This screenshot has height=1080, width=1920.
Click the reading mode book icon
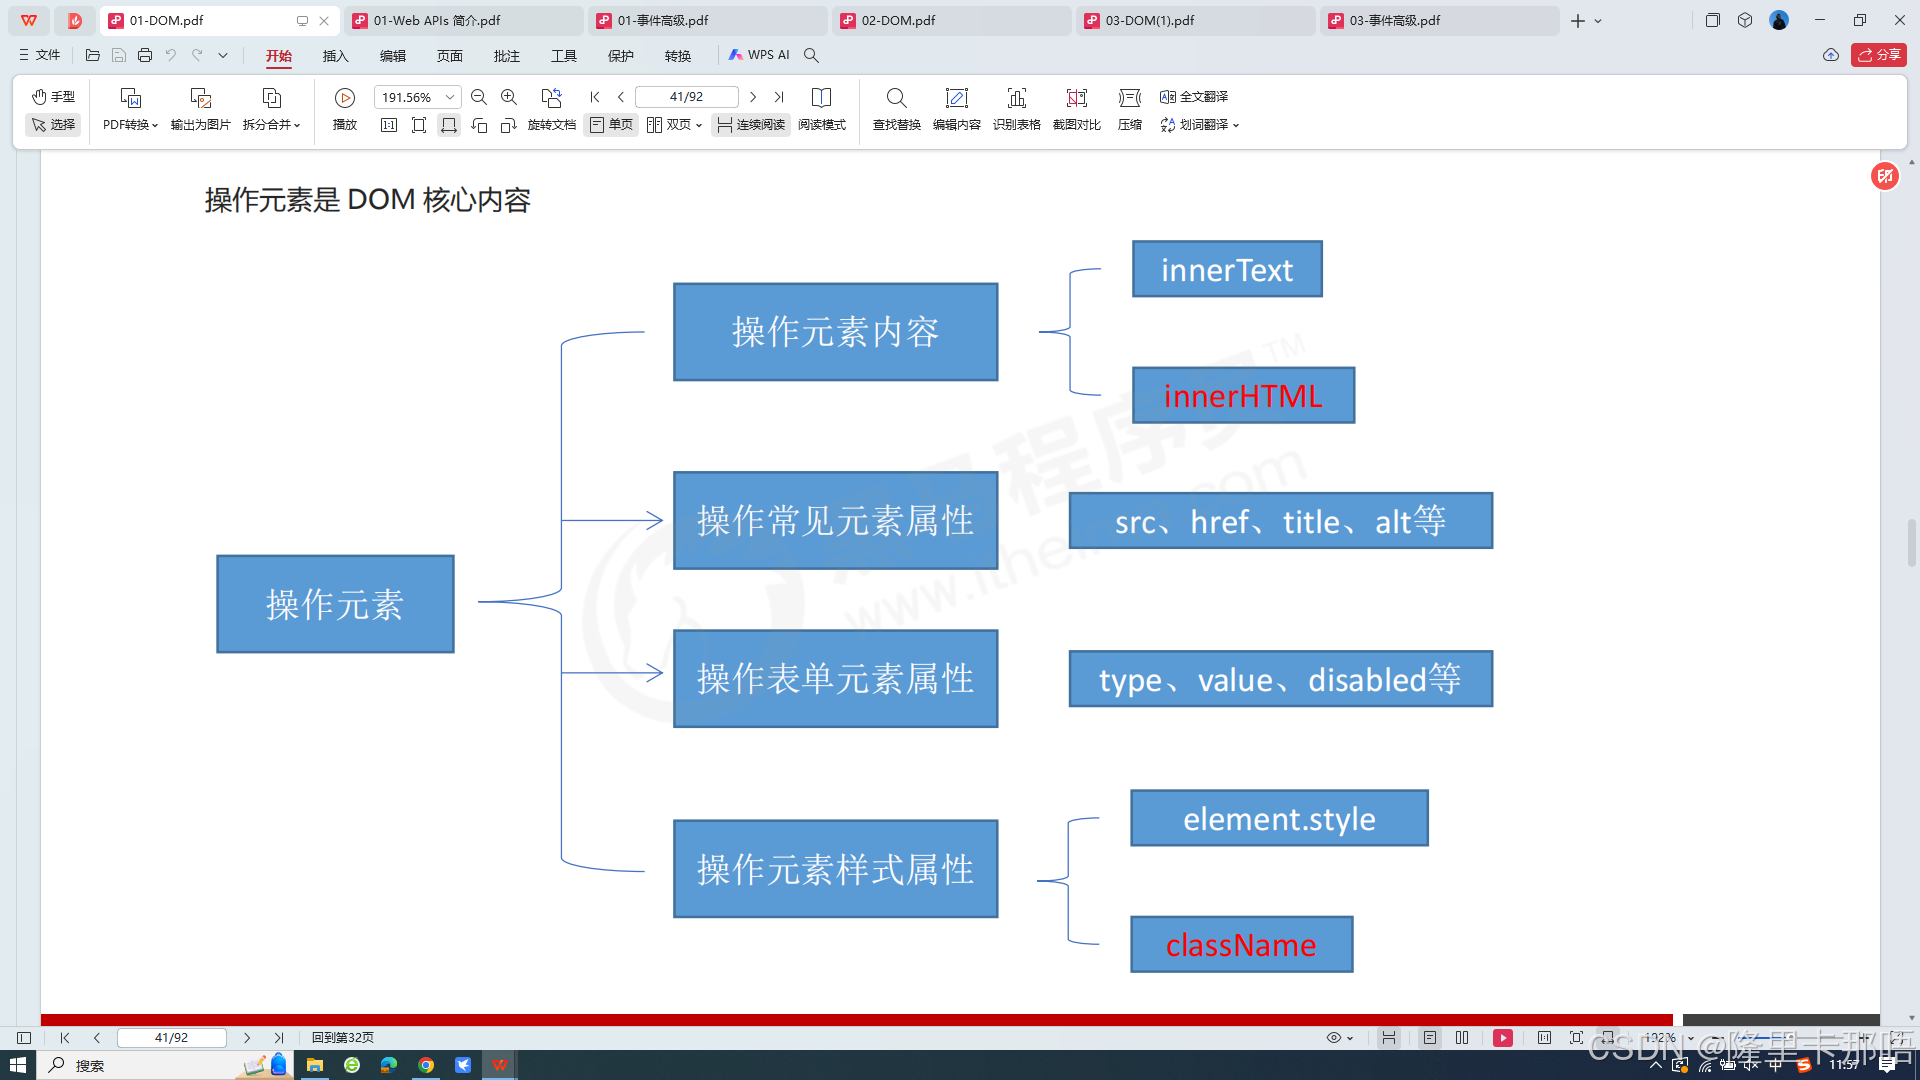tap(821, 98)
